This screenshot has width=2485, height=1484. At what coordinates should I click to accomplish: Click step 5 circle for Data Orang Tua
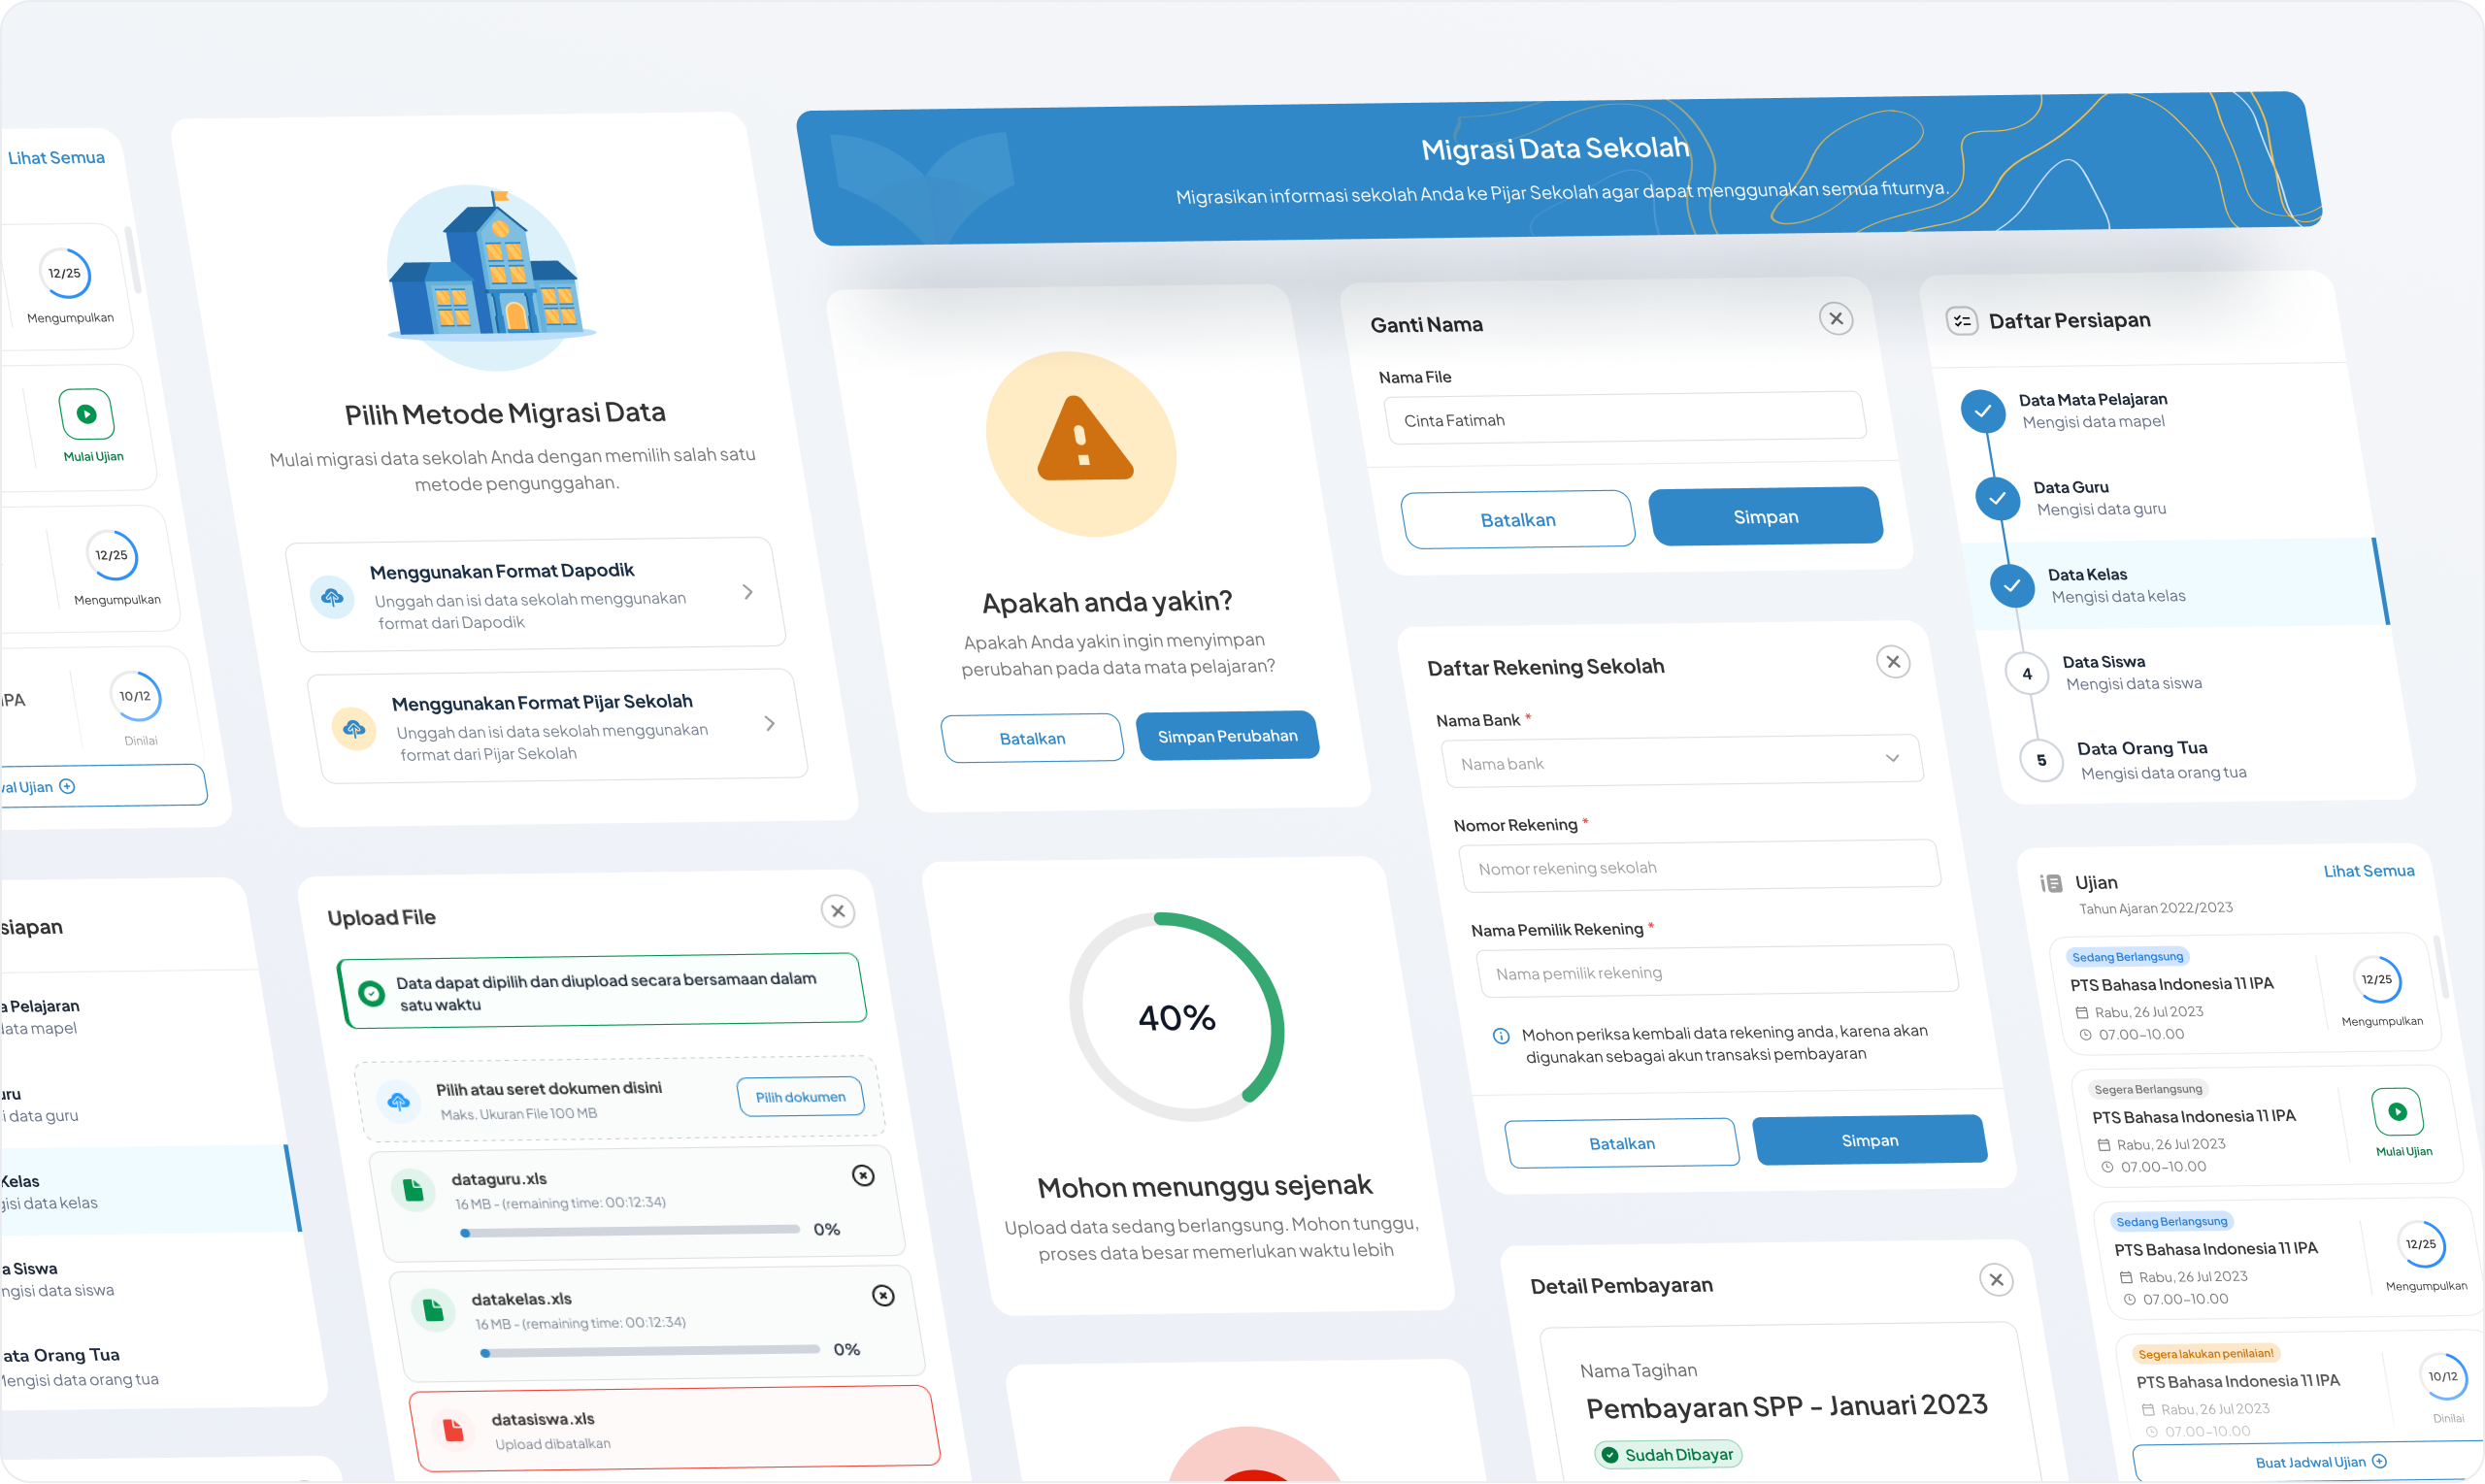(x=2041, y=760)
